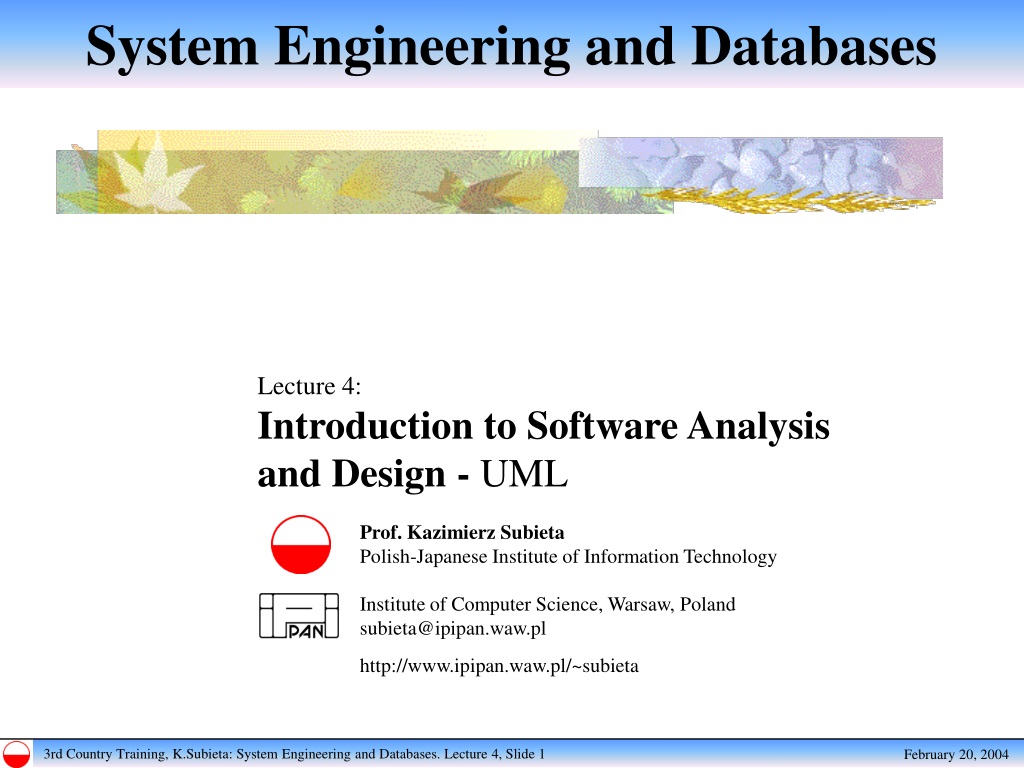Viewport: 1024px width, 768px height.
Task: Click the 'System Engineering and Databases' title
Action: point(511,46)
